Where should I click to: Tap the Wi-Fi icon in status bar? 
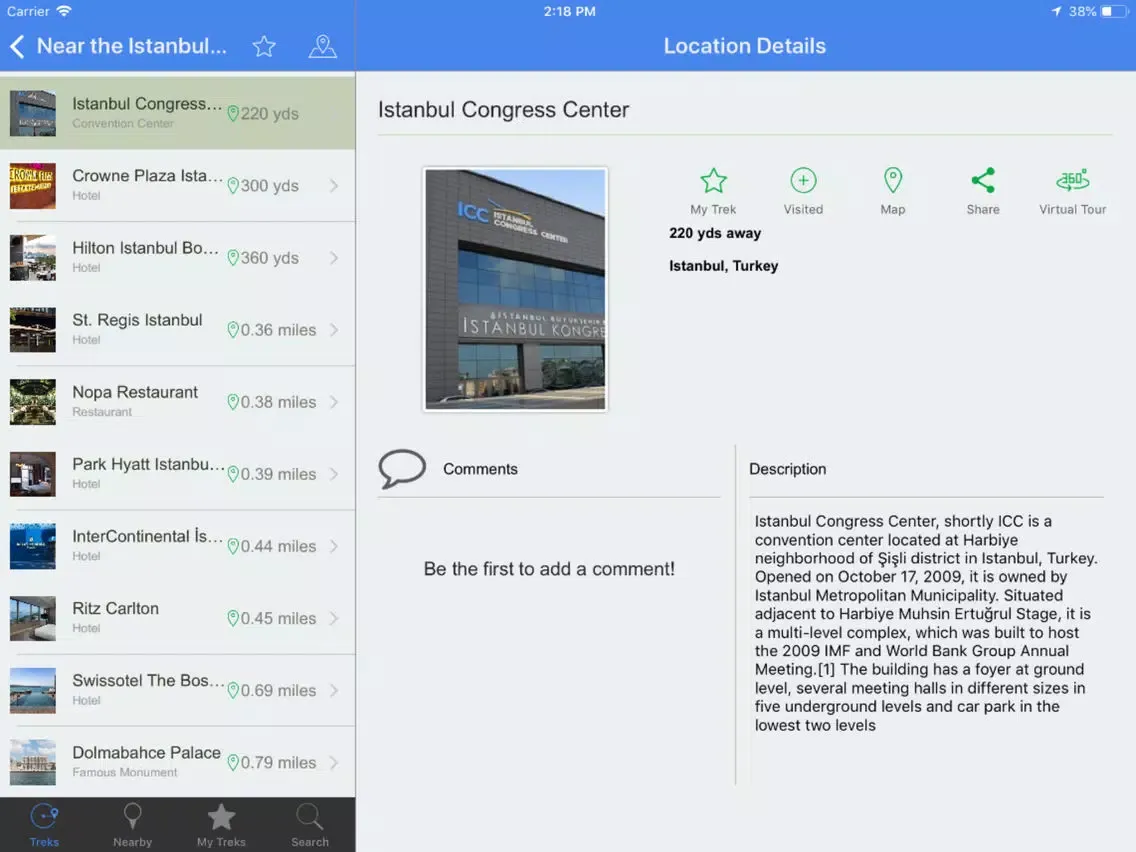[x=64, y=11]
